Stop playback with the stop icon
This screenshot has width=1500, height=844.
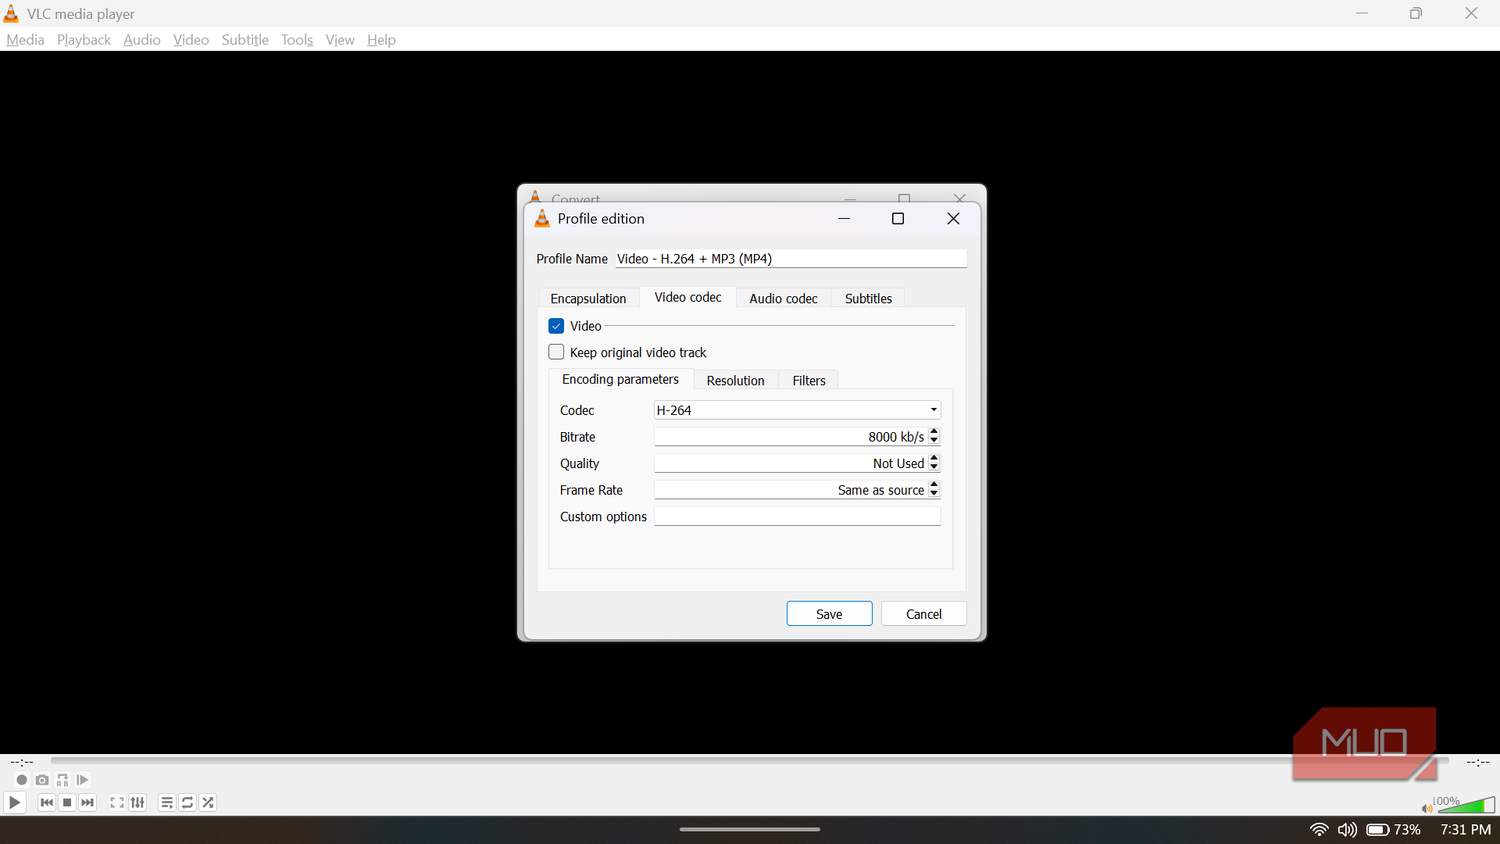pyautogui.click(x=67, y=802)
